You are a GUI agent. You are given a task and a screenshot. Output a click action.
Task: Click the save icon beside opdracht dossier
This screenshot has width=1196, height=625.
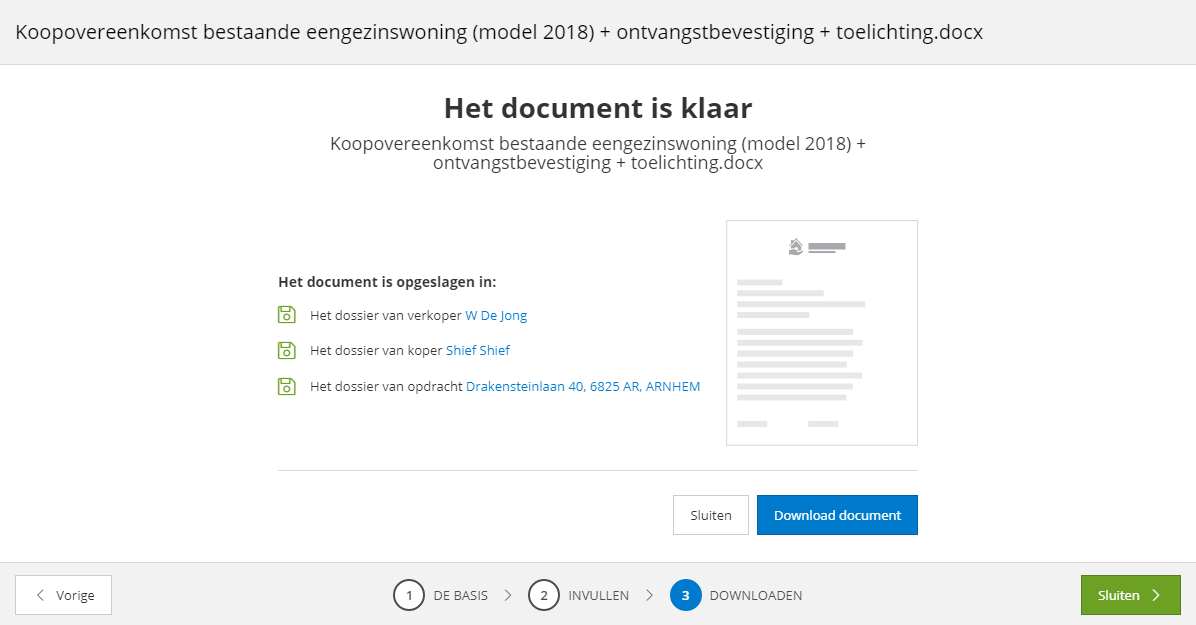[x=286, y=386]
